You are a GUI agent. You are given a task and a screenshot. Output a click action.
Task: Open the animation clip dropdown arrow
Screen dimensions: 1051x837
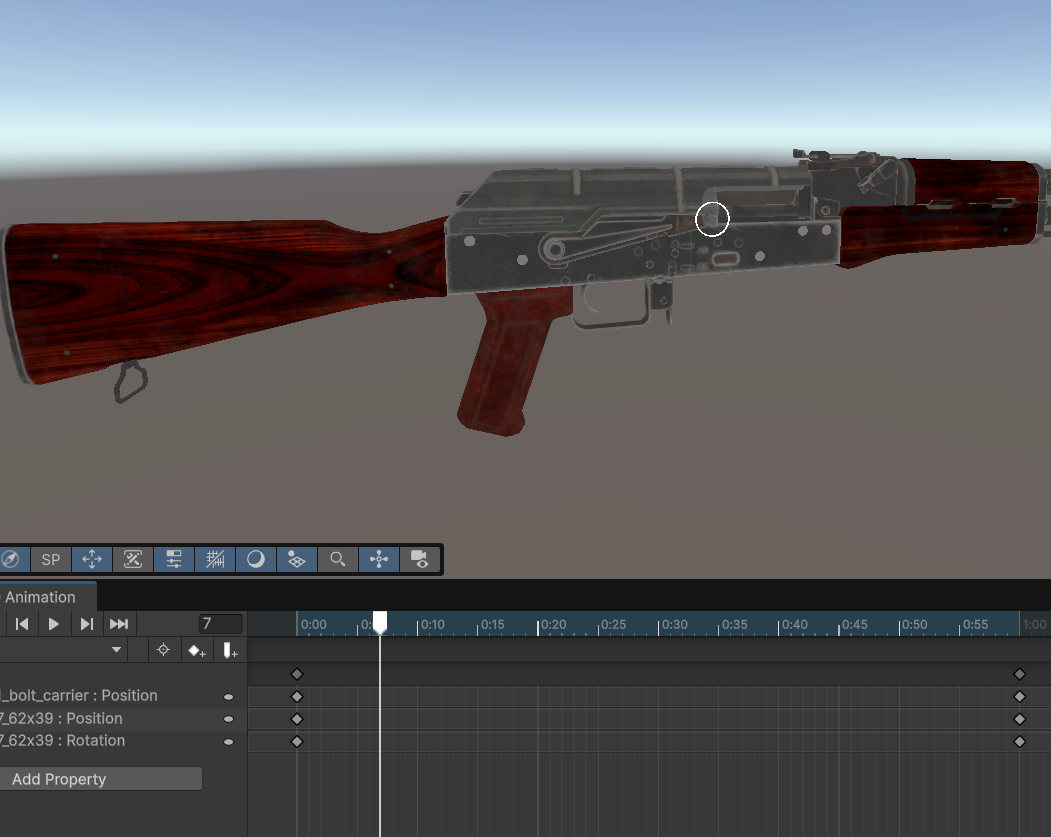coord(116,650)
